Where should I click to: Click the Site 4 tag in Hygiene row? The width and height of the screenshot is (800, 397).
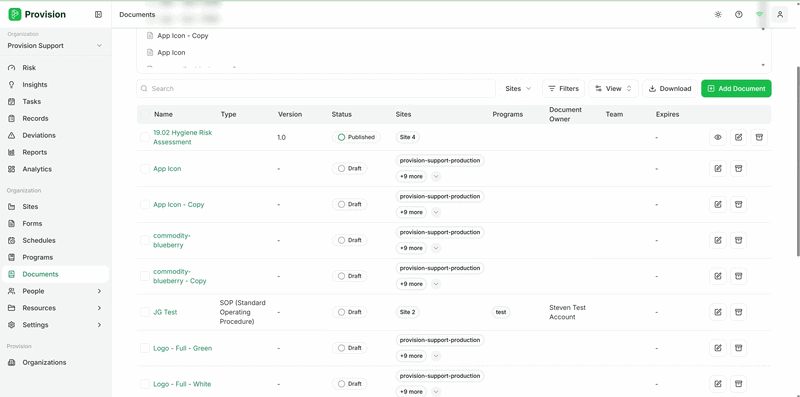(x=408, y=137)
